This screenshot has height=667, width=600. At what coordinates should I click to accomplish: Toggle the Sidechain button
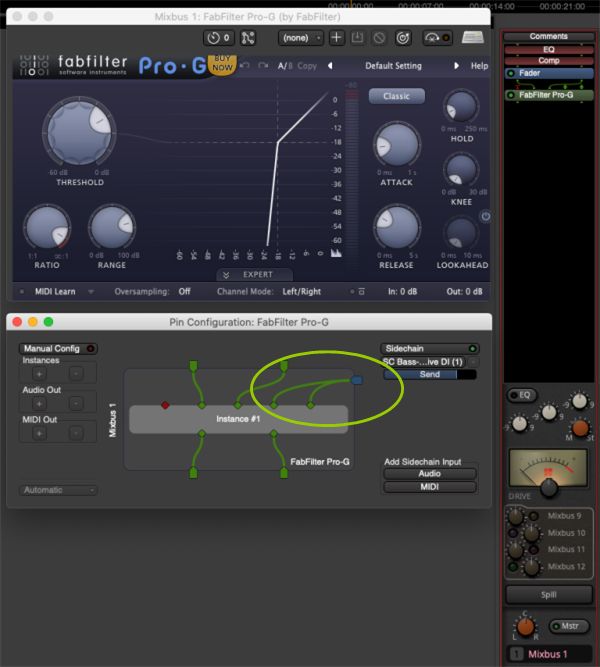[x=430, y=349]
